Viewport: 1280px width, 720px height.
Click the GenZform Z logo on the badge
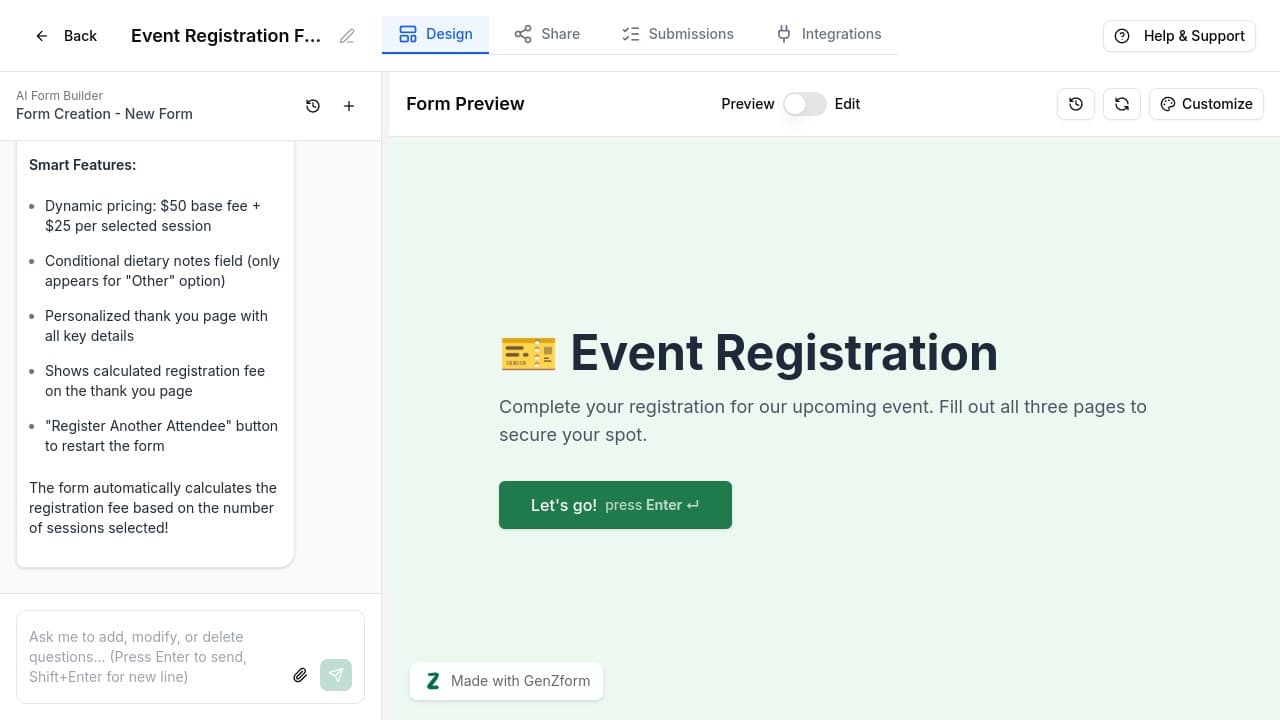click(433, 680)
